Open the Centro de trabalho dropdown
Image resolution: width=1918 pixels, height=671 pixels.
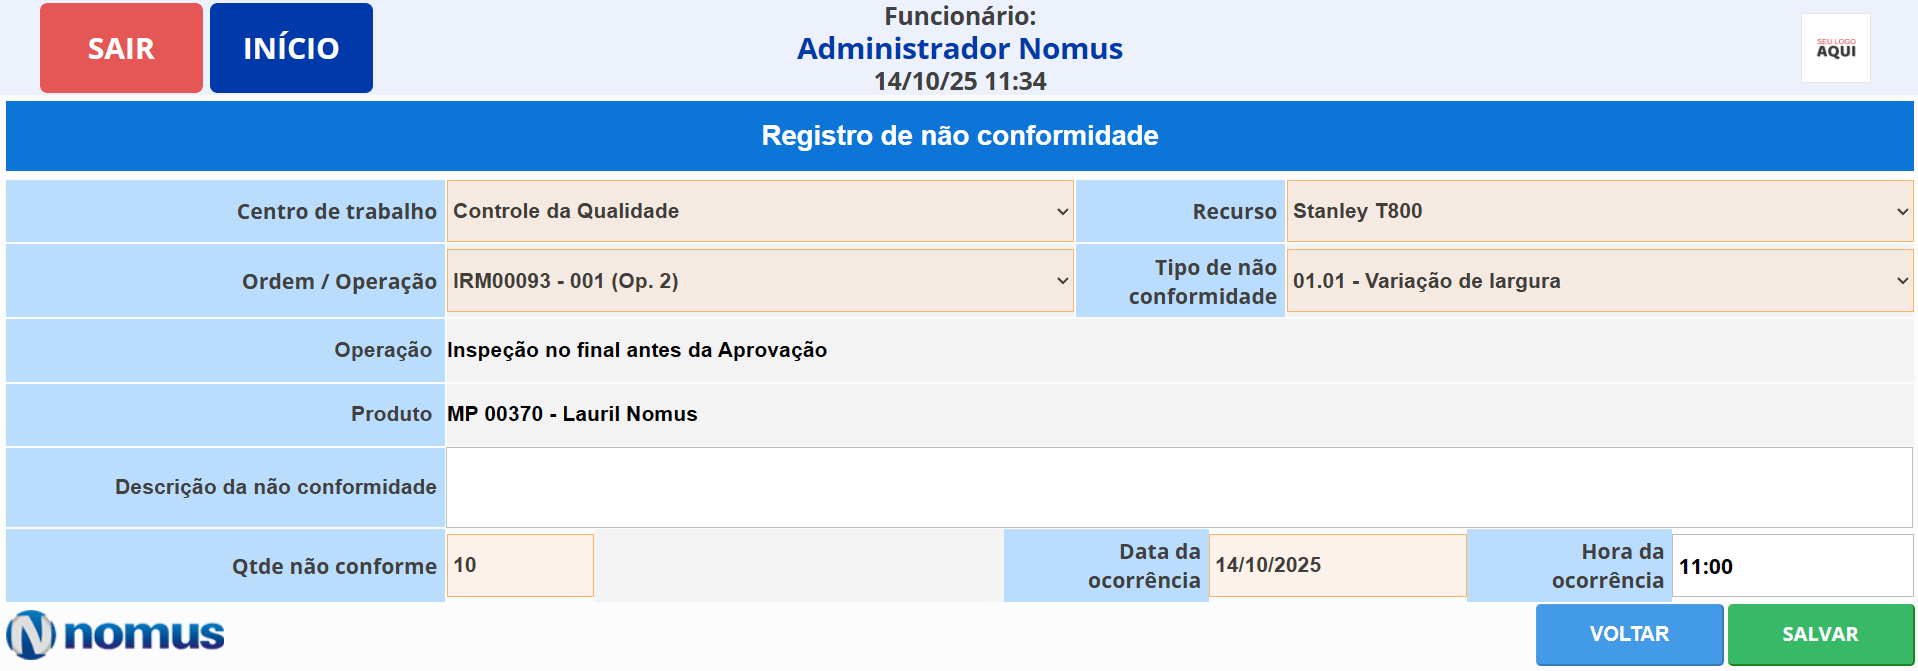point(759,211)
